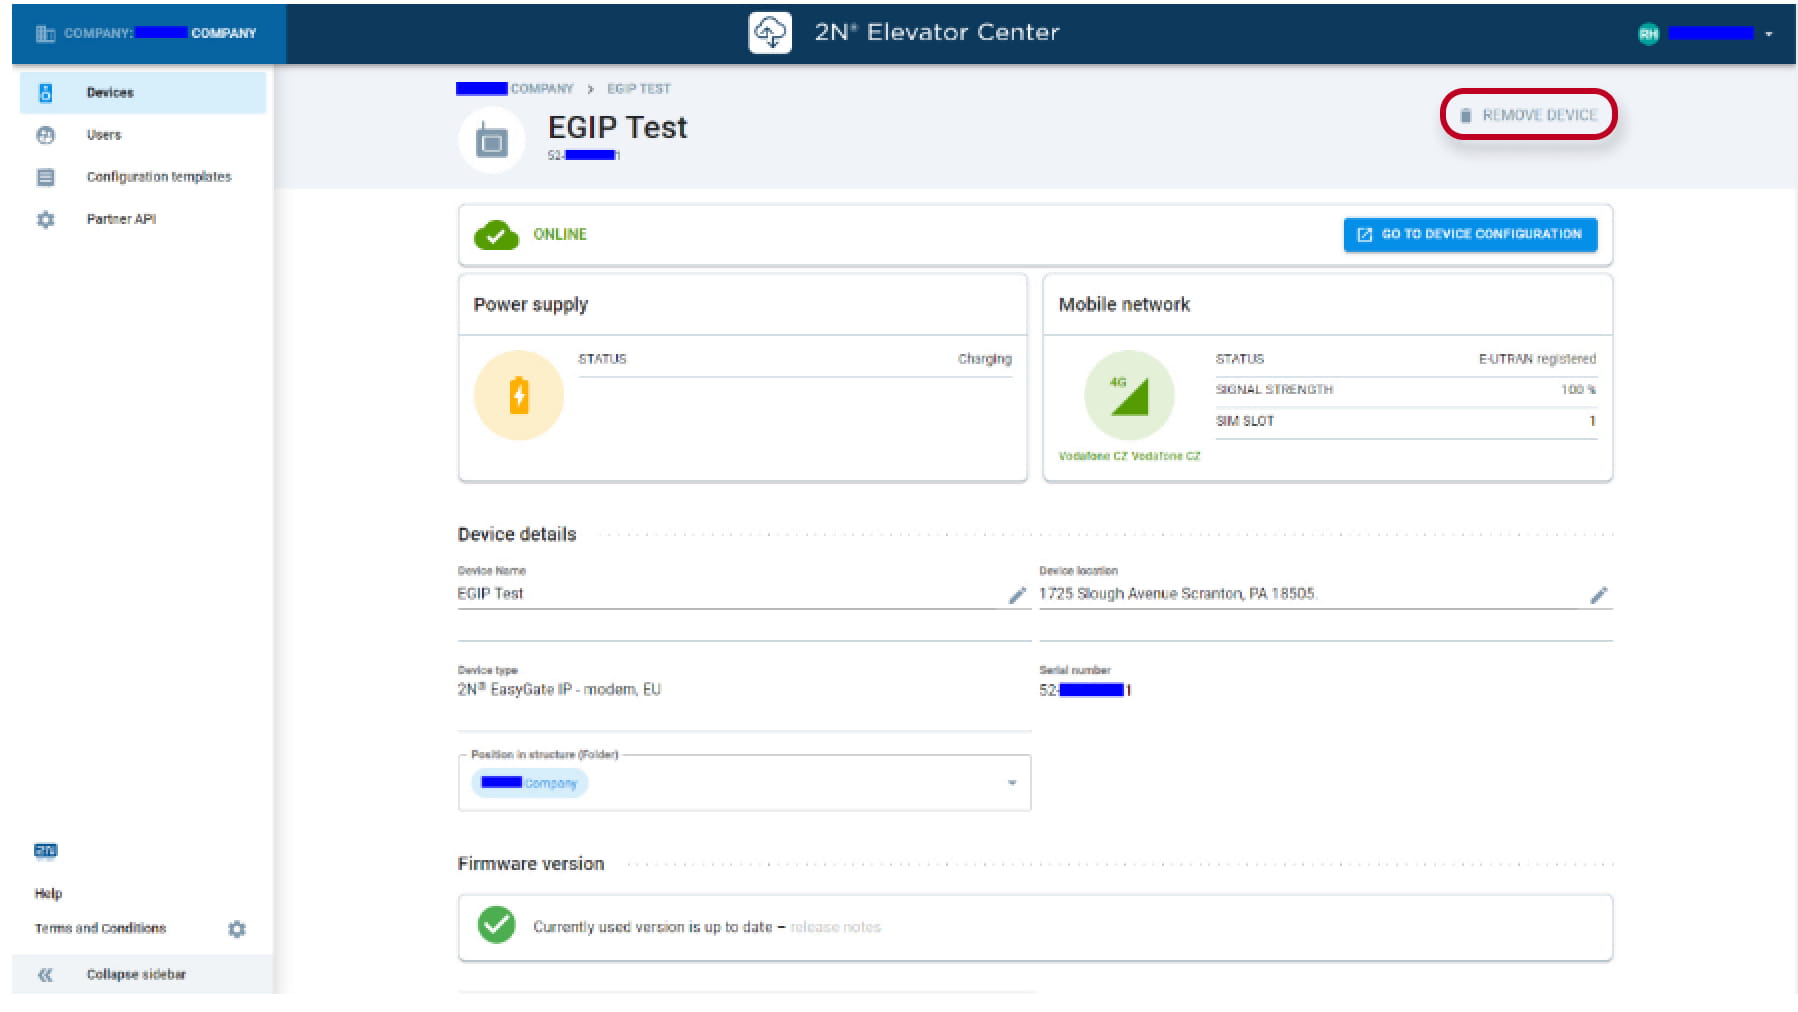Image resolution: width=1798 pixels, height=1012 pixels.
Task: Open the firmware release notes link
Action: pyautogui.click(x=835, y=927)
